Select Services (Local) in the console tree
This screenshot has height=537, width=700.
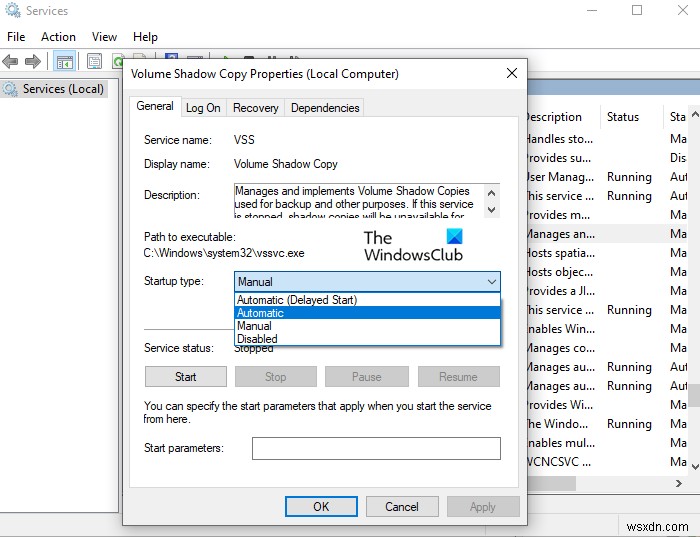point(62,89)
